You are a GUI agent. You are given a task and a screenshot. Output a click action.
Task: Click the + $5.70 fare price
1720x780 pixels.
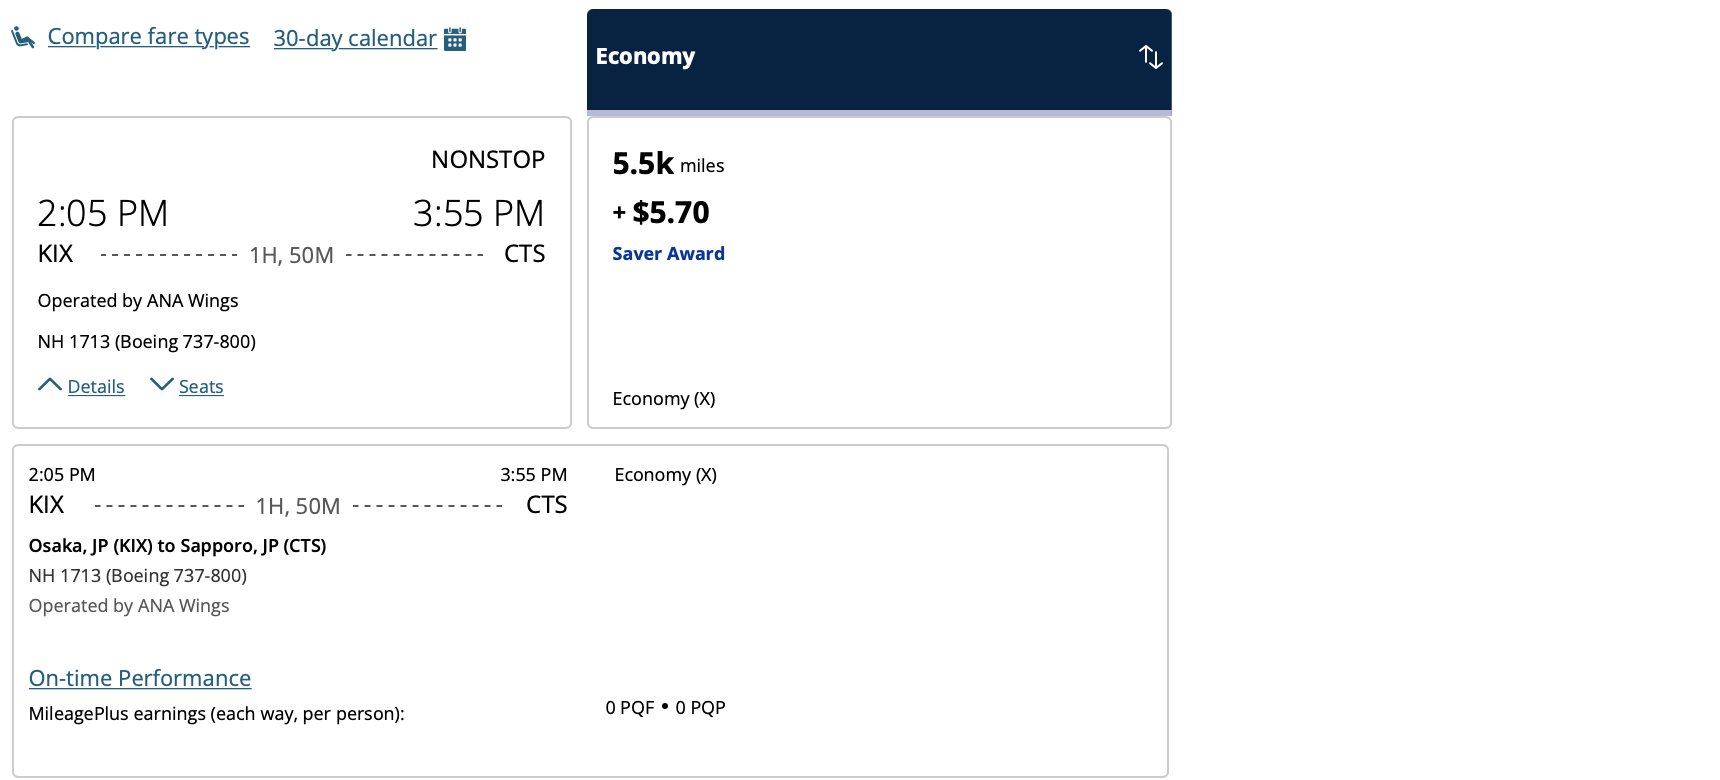661,212
